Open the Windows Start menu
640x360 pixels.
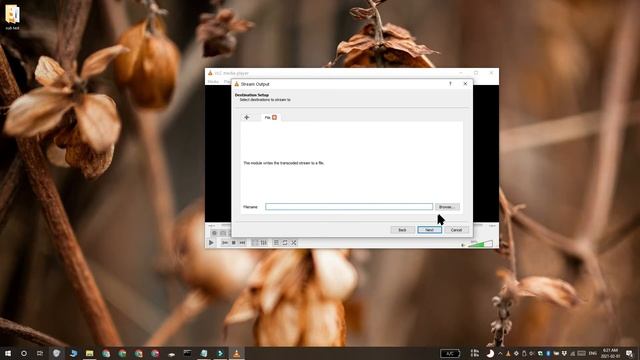tap(7, 353)
